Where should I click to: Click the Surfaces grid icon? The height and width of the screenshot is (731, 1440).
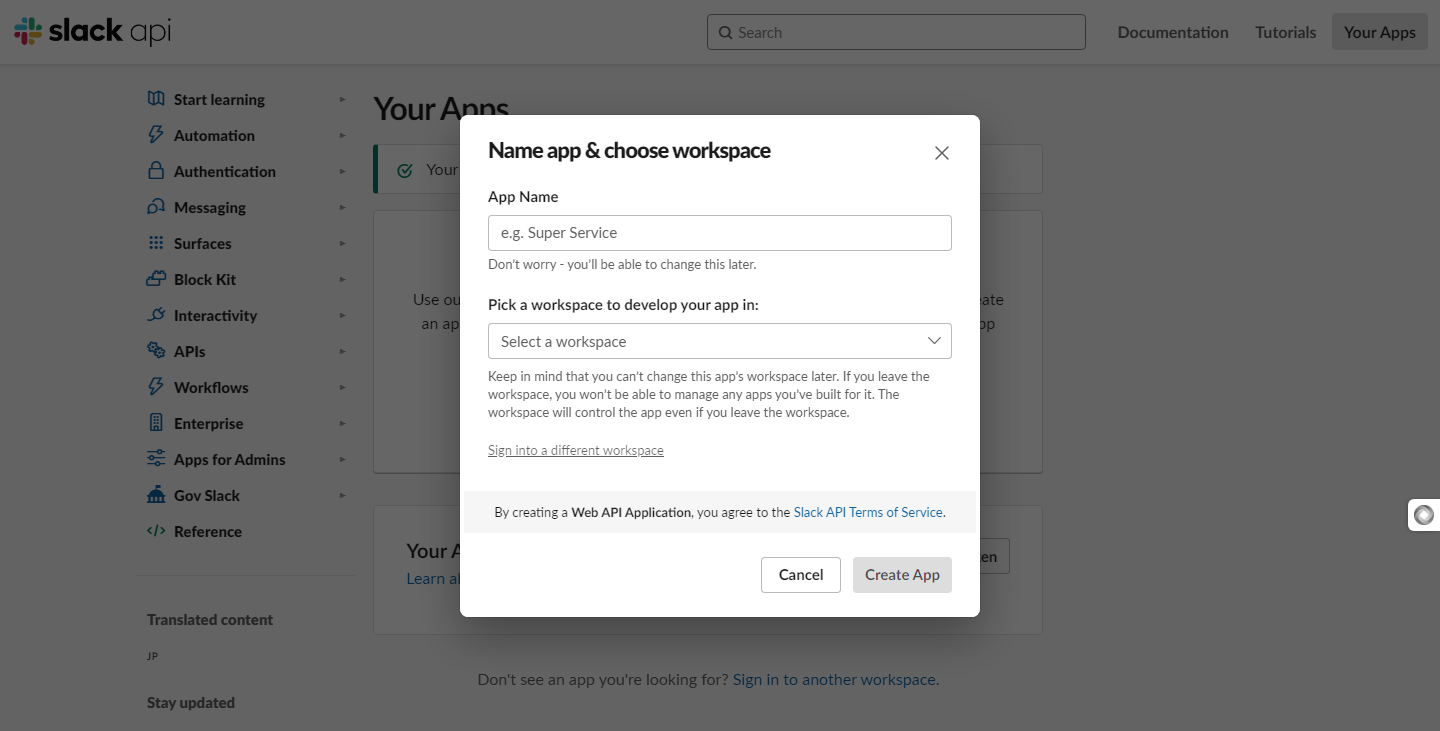(156, 243)
